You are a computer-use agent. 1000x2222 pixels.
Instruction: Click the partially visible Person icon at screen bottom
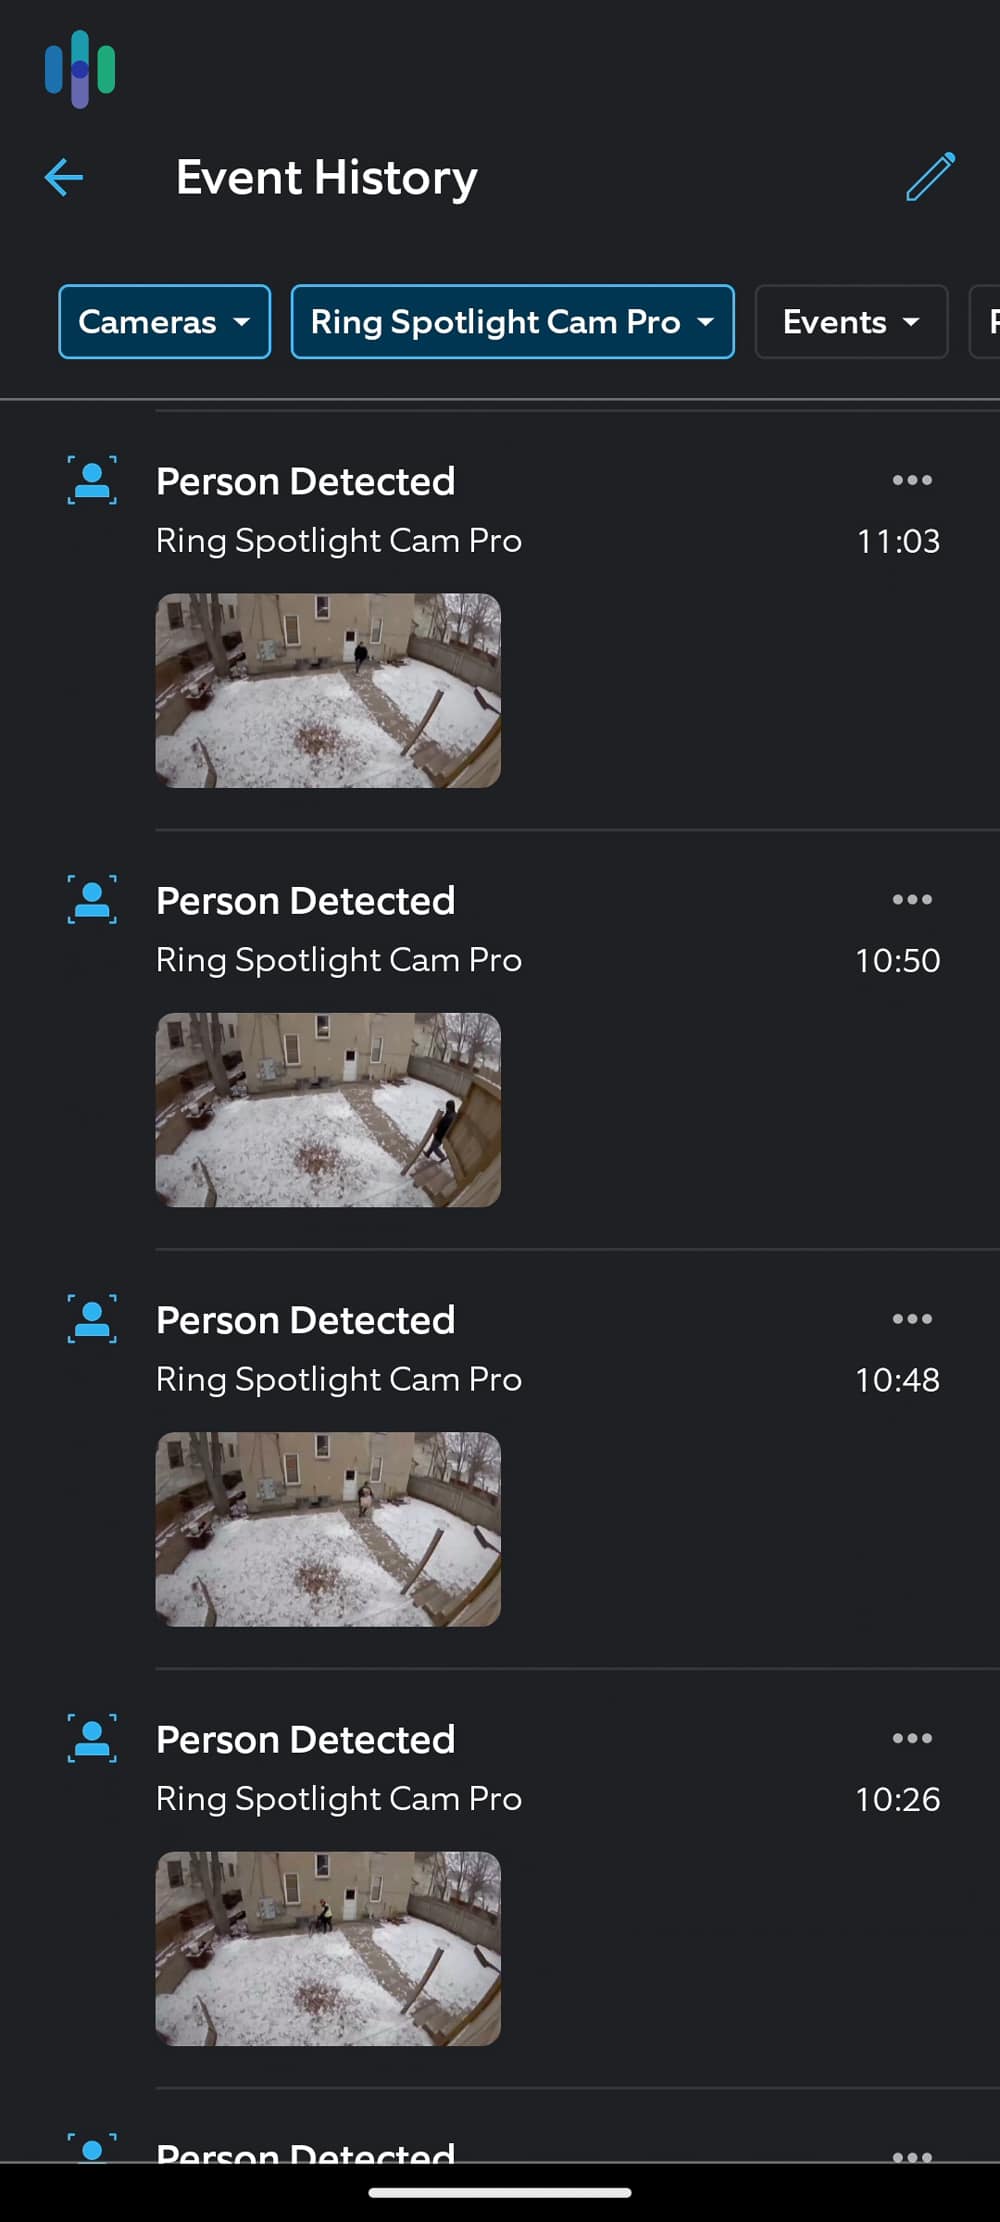pyautogui.click(x=92, y=2150)
